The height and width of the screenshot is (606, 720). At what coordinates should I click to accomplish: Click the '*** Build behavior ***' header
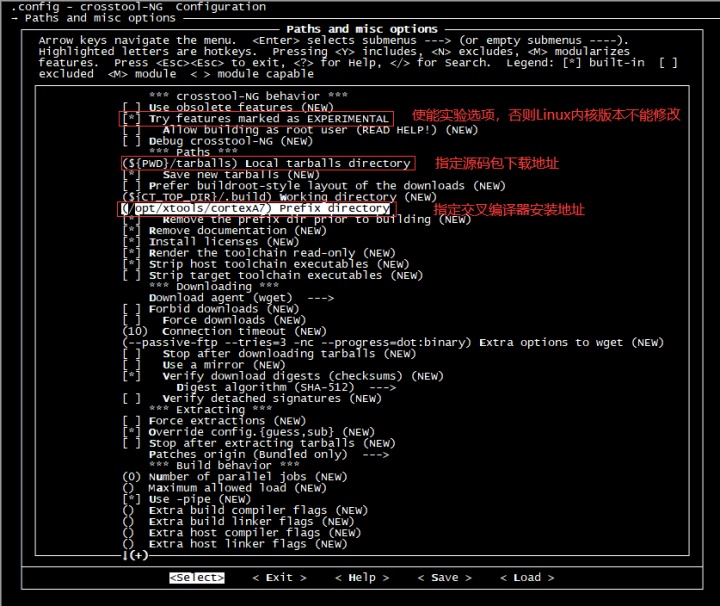(x=225, y=466)
